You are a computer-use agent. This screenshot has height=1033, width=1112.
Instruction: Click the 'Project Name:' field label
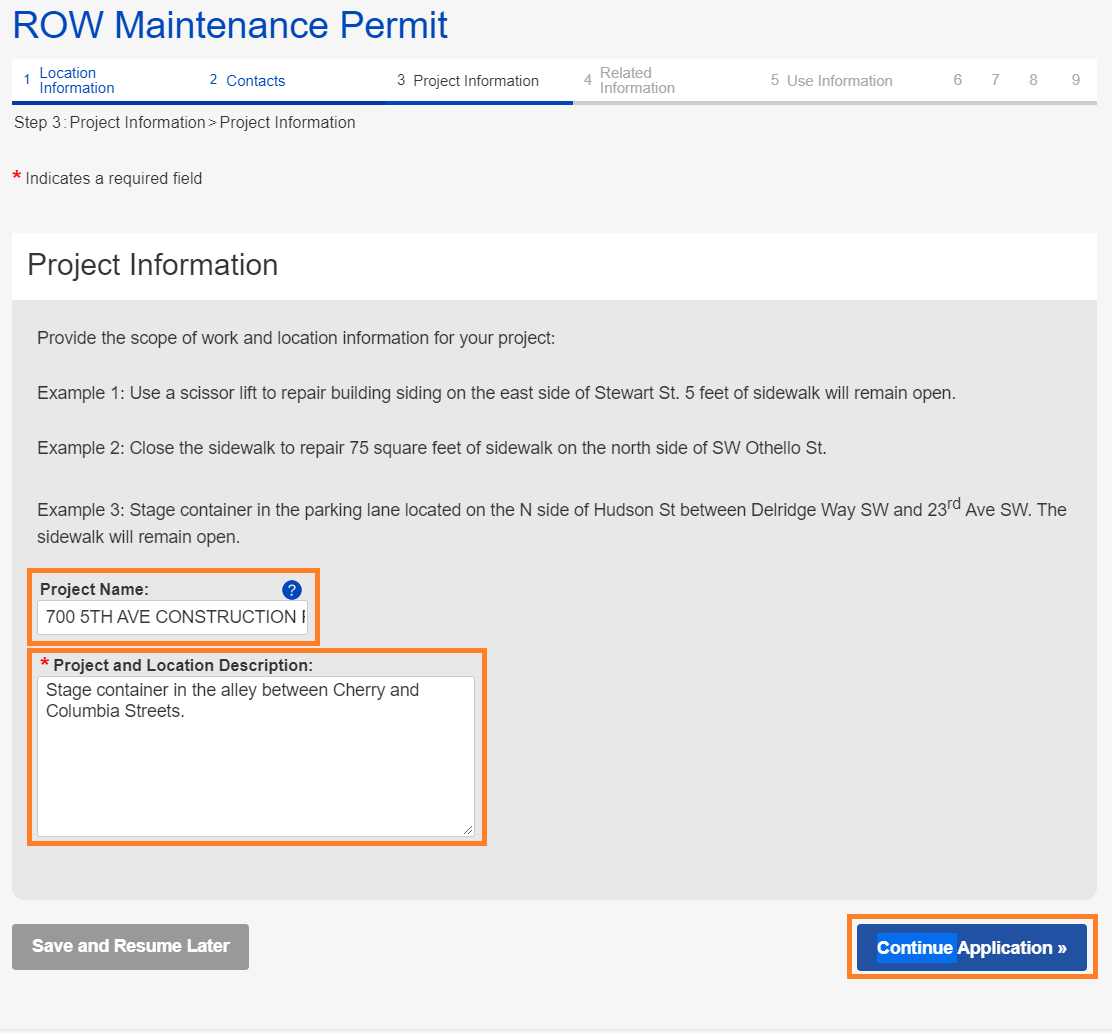tap(94, 590)
